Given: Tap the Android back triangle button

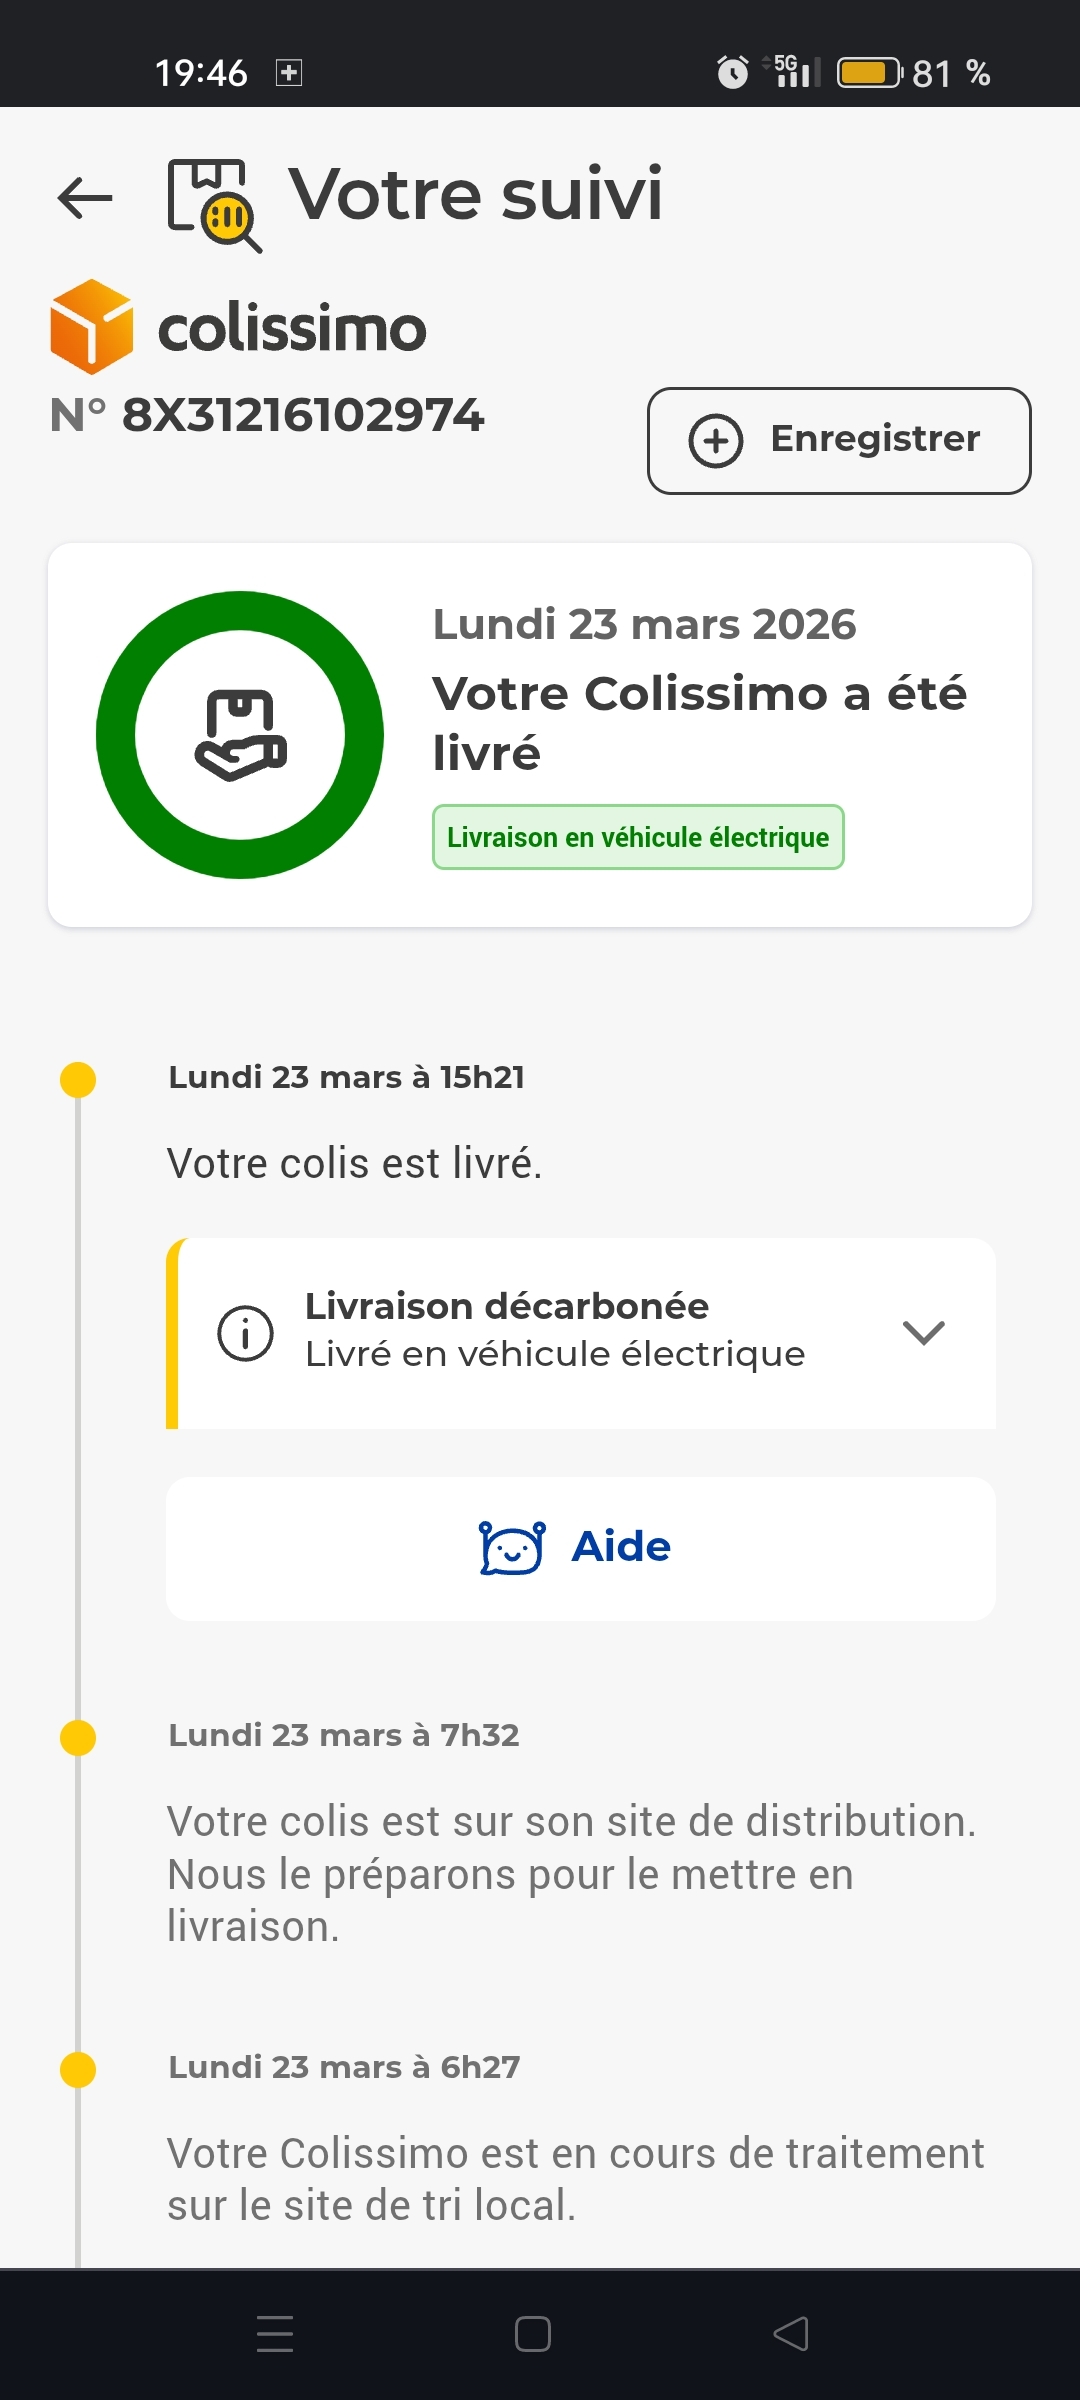Looking at the screenshot, I should pyautogui.click(x=791, y=2334).
